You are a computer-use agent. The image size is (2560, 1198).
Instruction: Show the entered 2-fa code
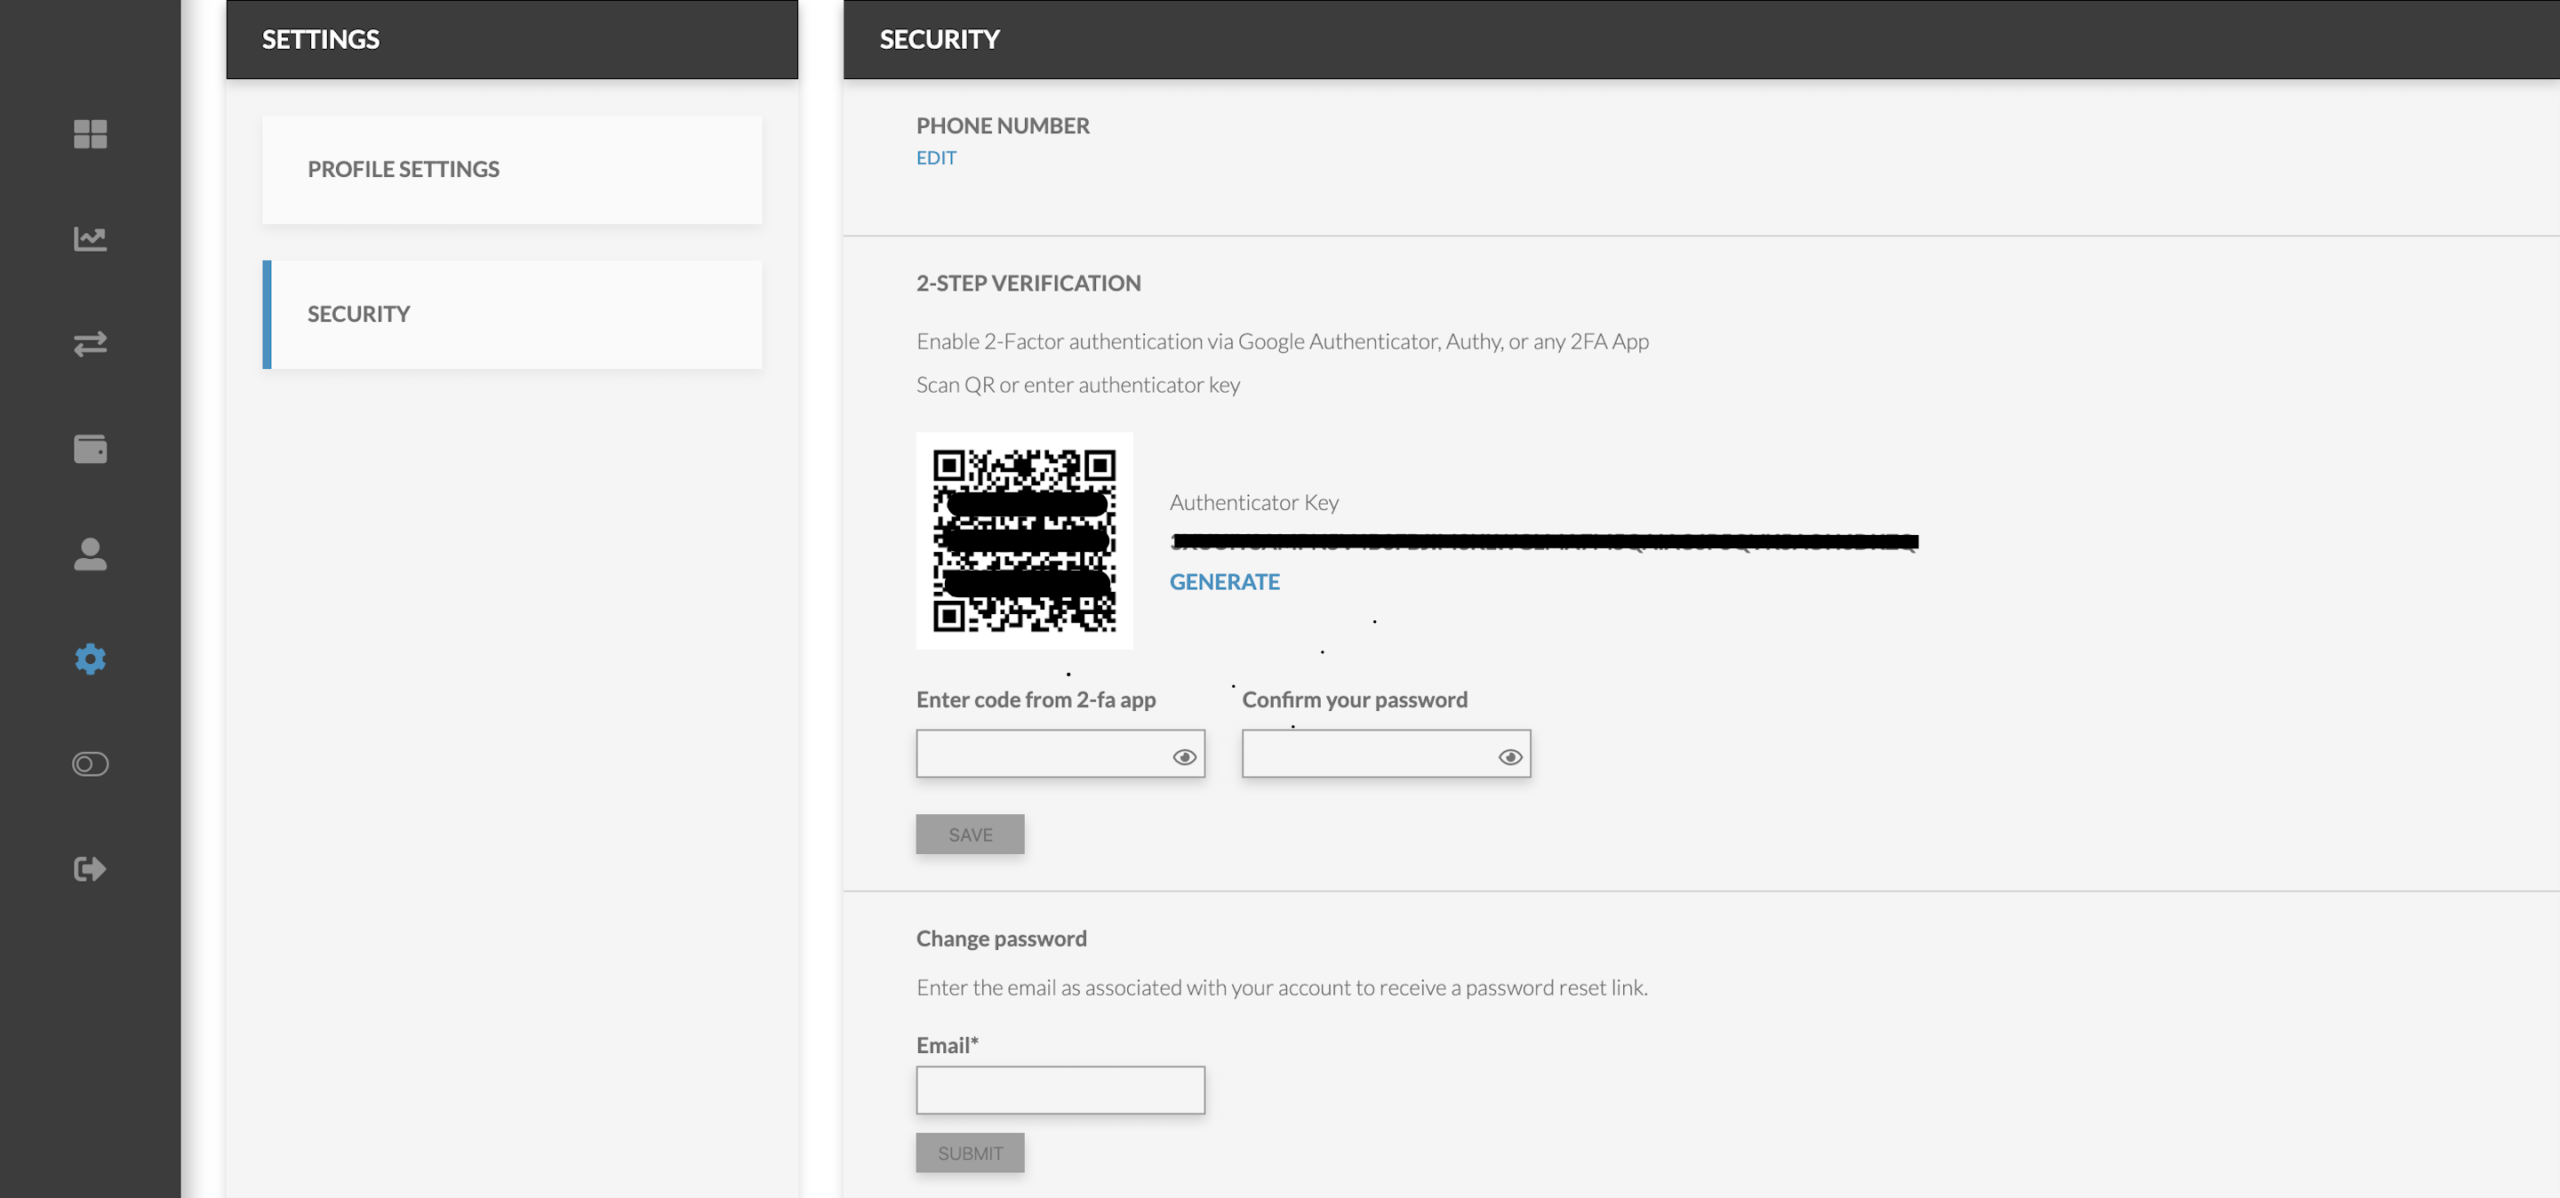[x=1185, y=757]
